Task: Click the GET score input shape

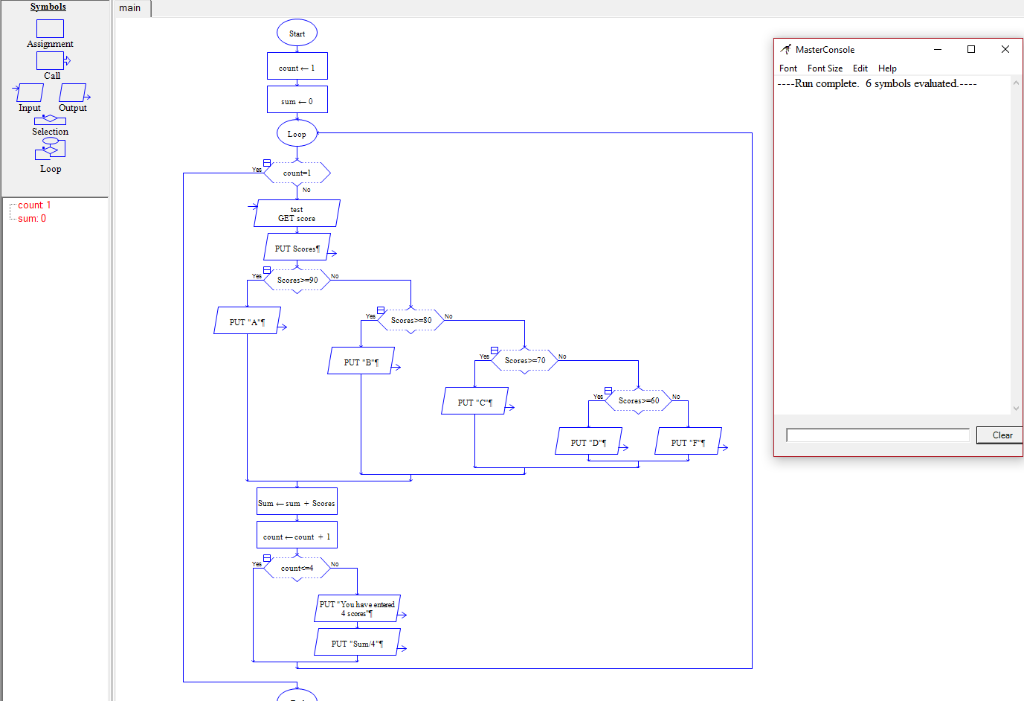Action: (296, 212)
